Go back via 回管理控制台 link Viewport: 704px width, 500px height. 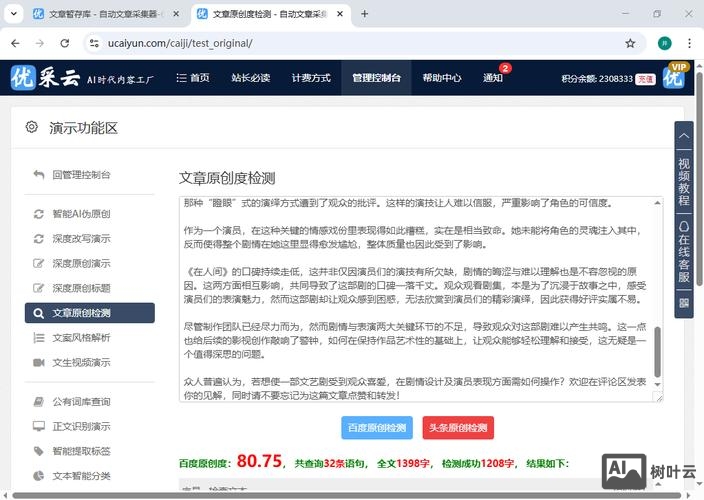[x=81, y=175]
